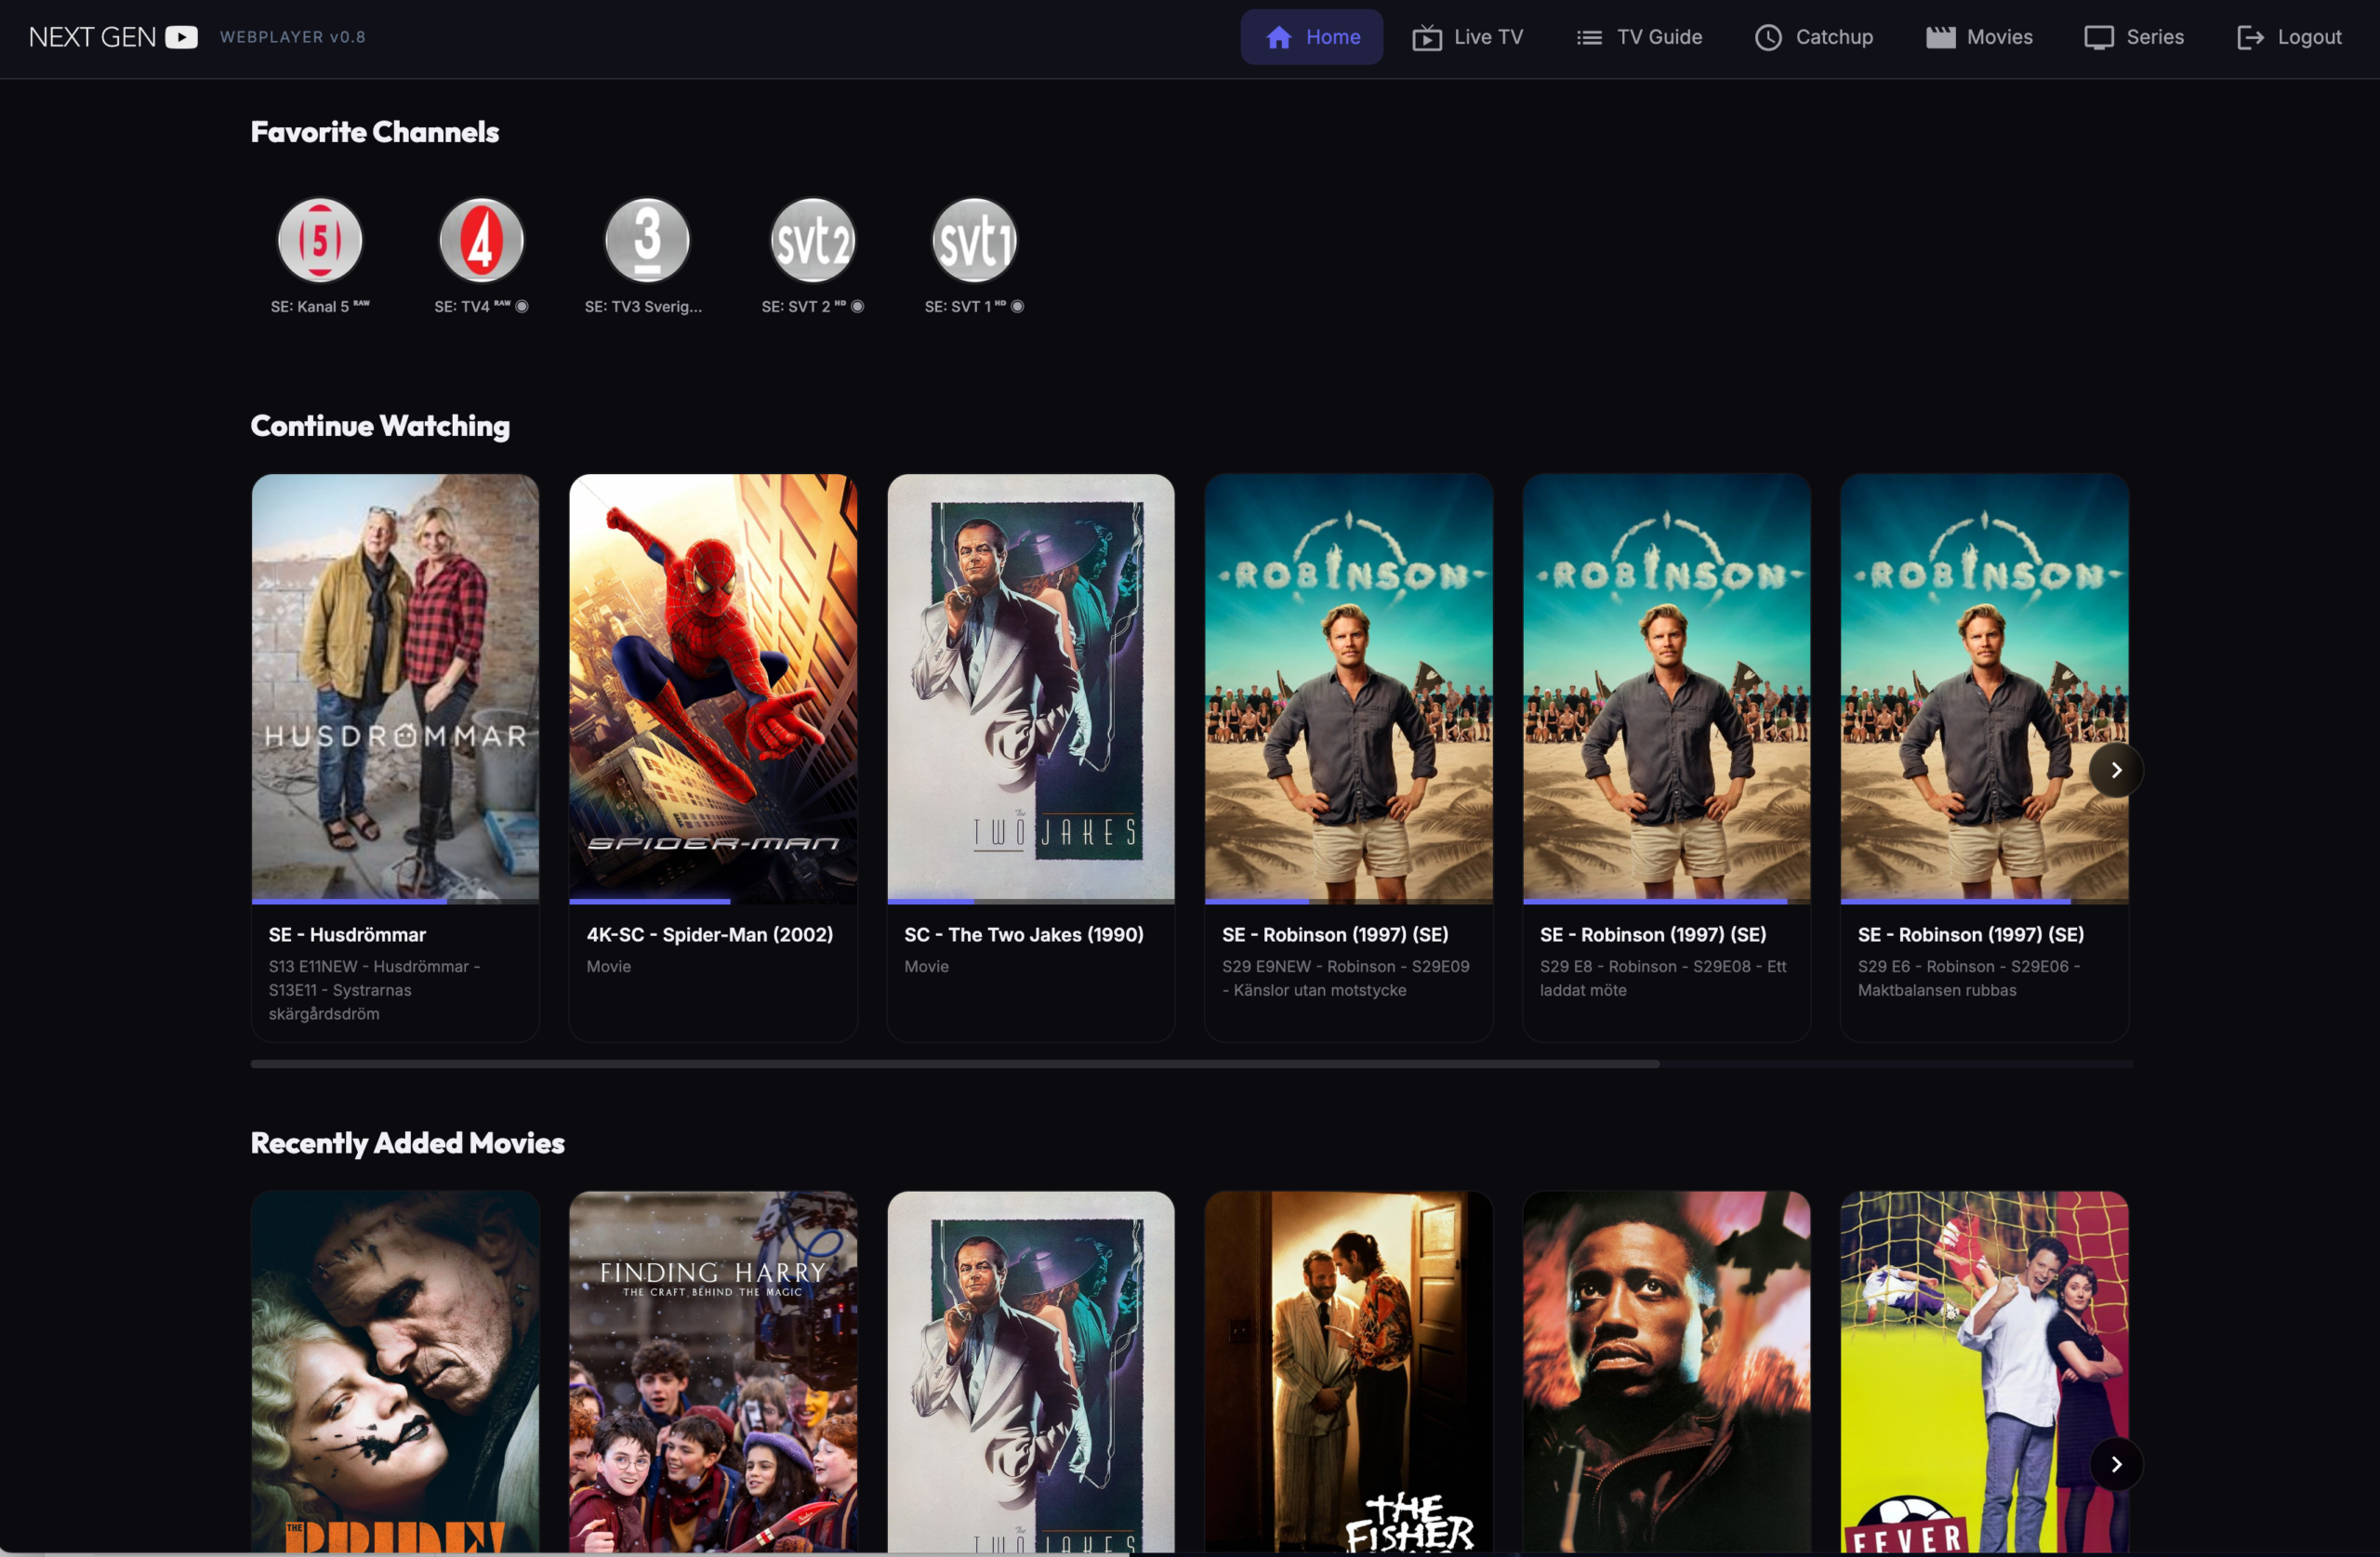Open Finding Harry movie poster
This screenshot has width=2380, height=1557.
coord(713,1370)
